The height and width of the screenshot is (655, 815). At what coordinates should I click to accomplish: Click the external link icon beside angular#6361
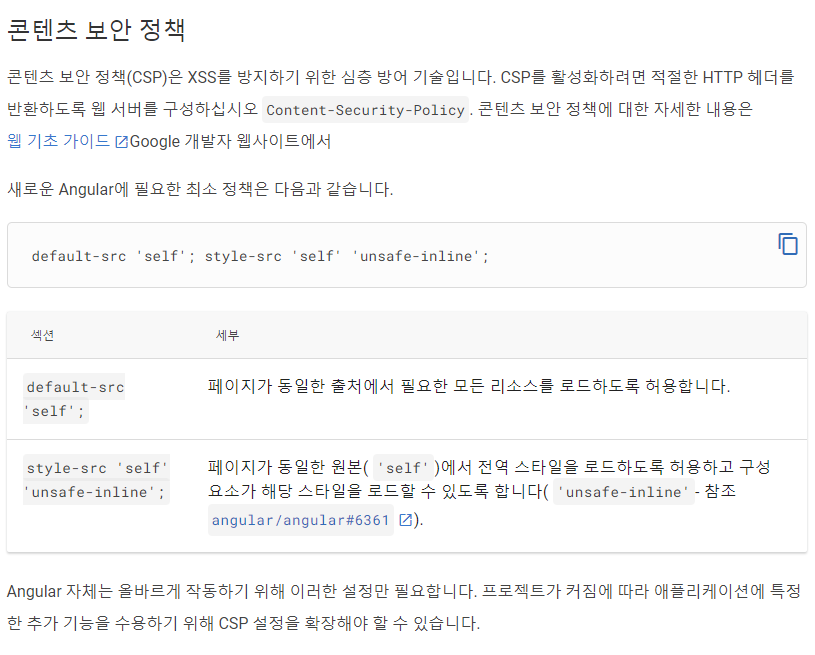pos(405,520)
